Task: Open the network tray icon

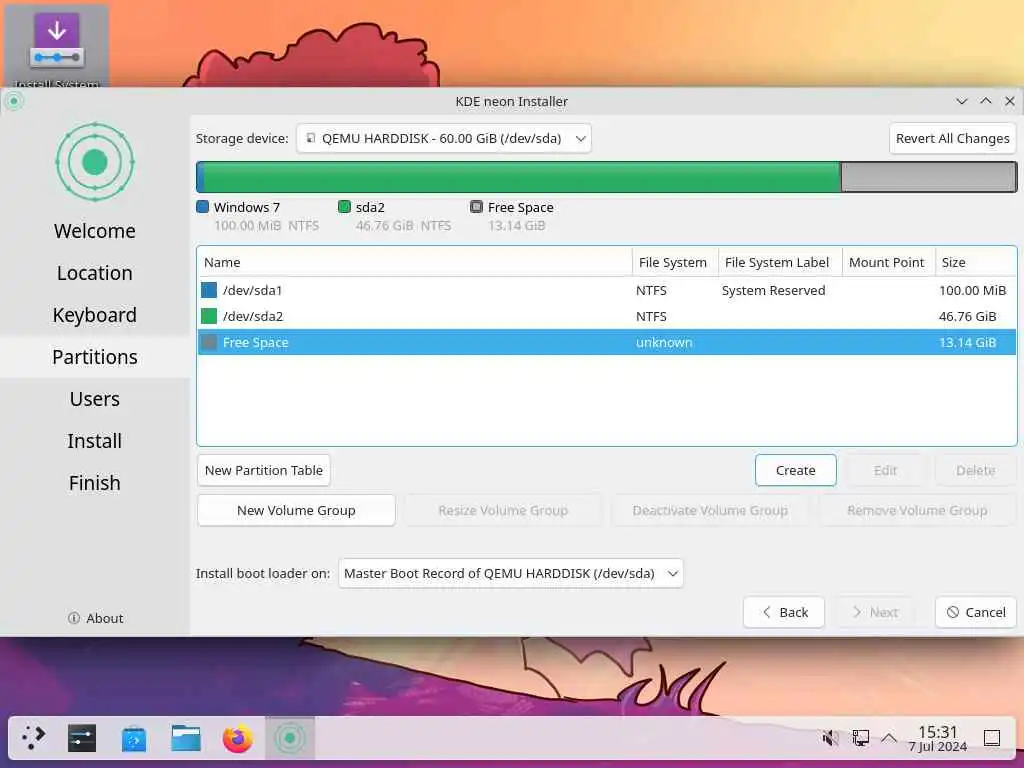Action: [861, 738]
